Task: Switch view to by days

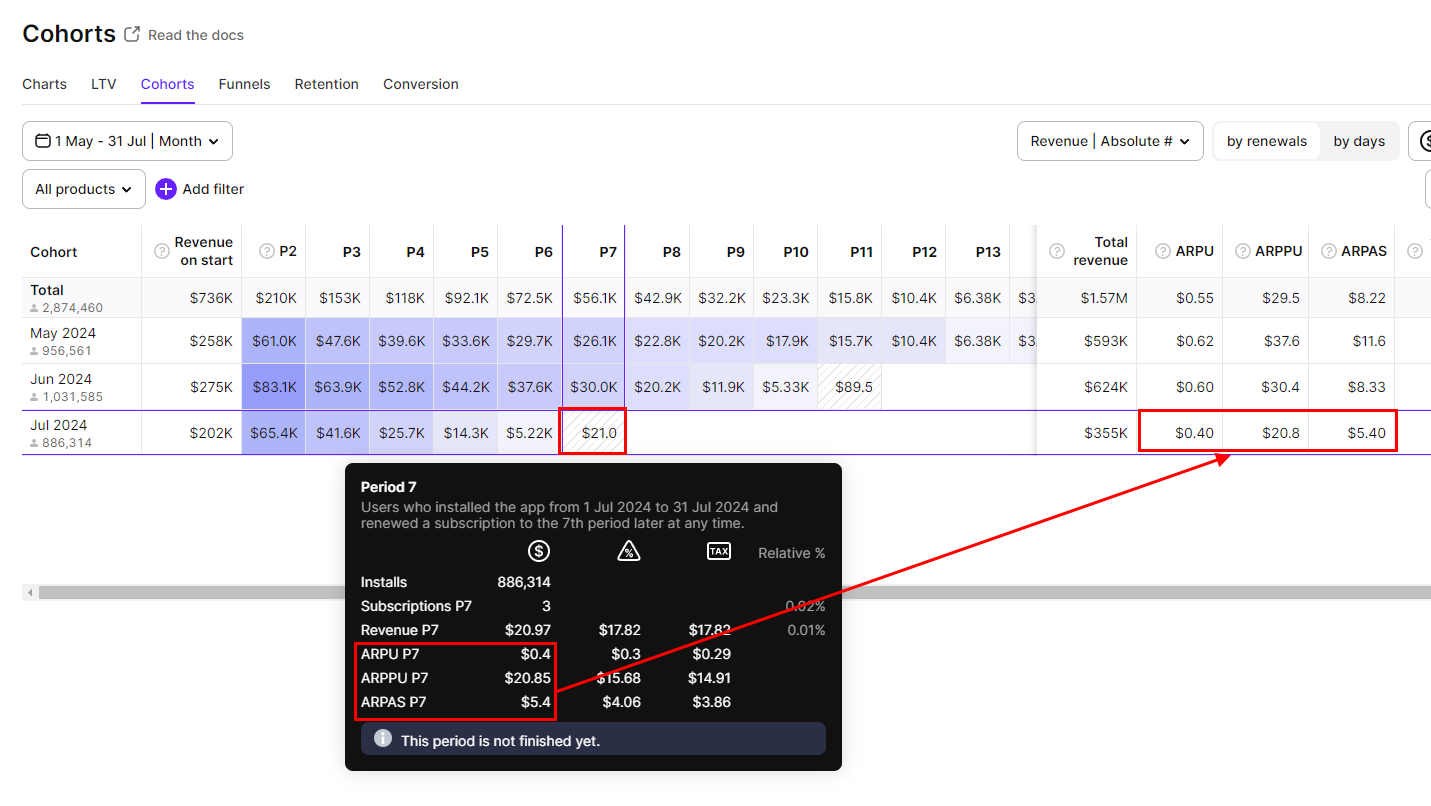Action: click(x=1359, y=141)
